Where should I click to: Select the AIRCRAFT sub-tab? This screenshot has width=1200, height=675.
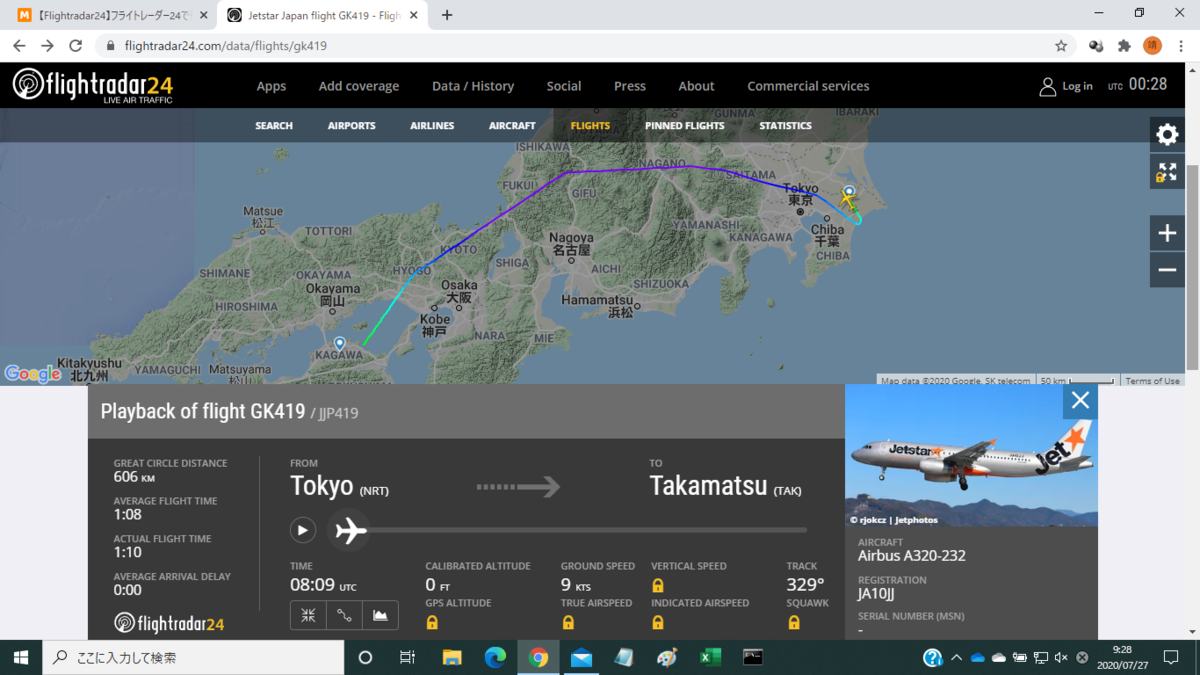coord(512,126)
